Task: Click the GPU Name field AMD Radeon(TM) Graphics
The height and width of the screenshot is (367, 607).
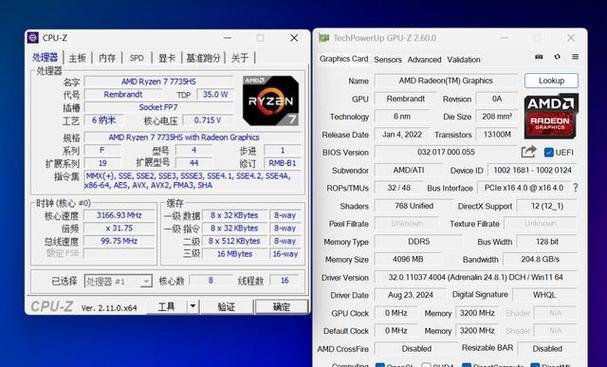Action: tap(446, 81)
